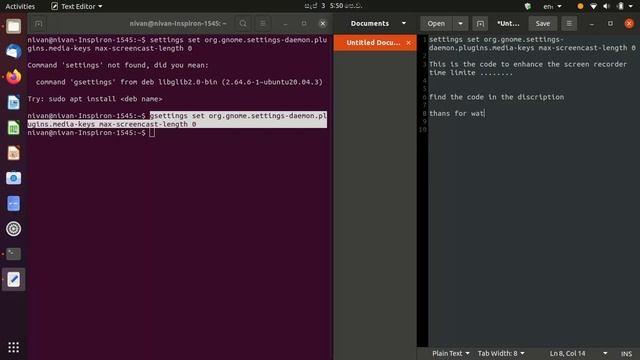Image resolution: width=640 pixels, height=360 pixels.
Task: Click the Text Editor dock icon
Action: point(13,279)
